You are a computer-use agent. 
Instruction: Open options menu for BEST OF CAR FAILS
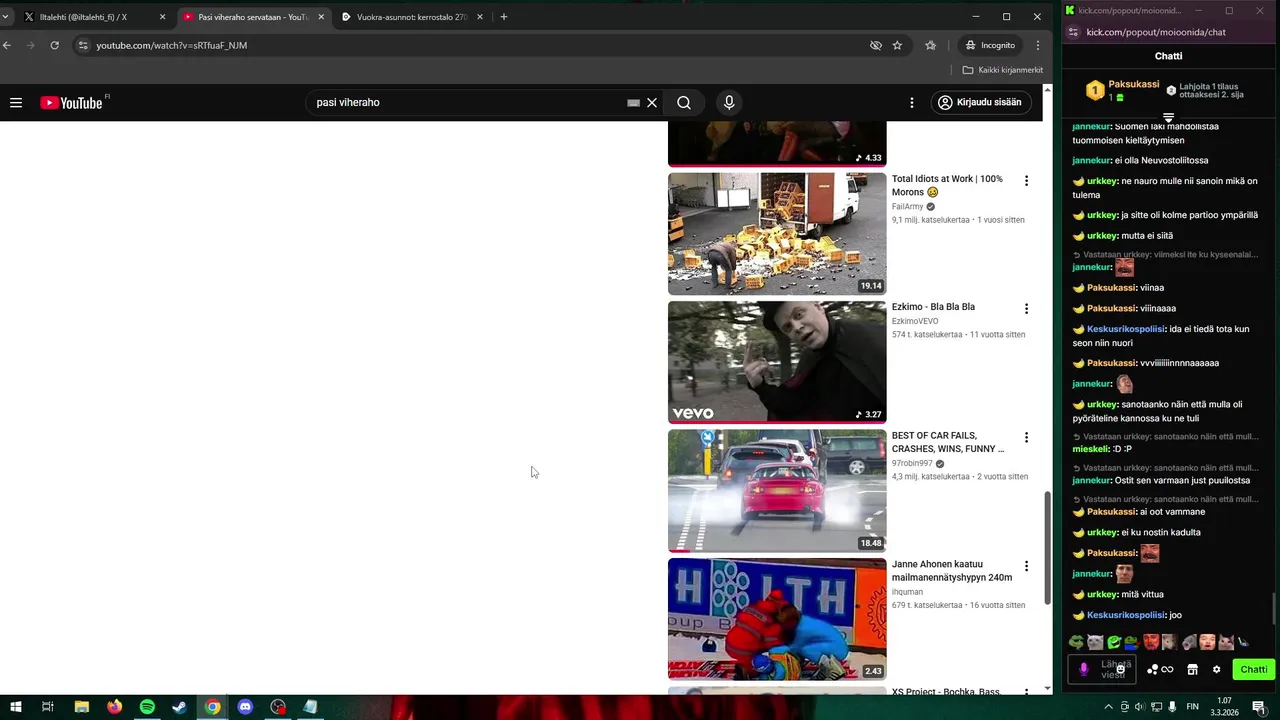coord(1026,438)
